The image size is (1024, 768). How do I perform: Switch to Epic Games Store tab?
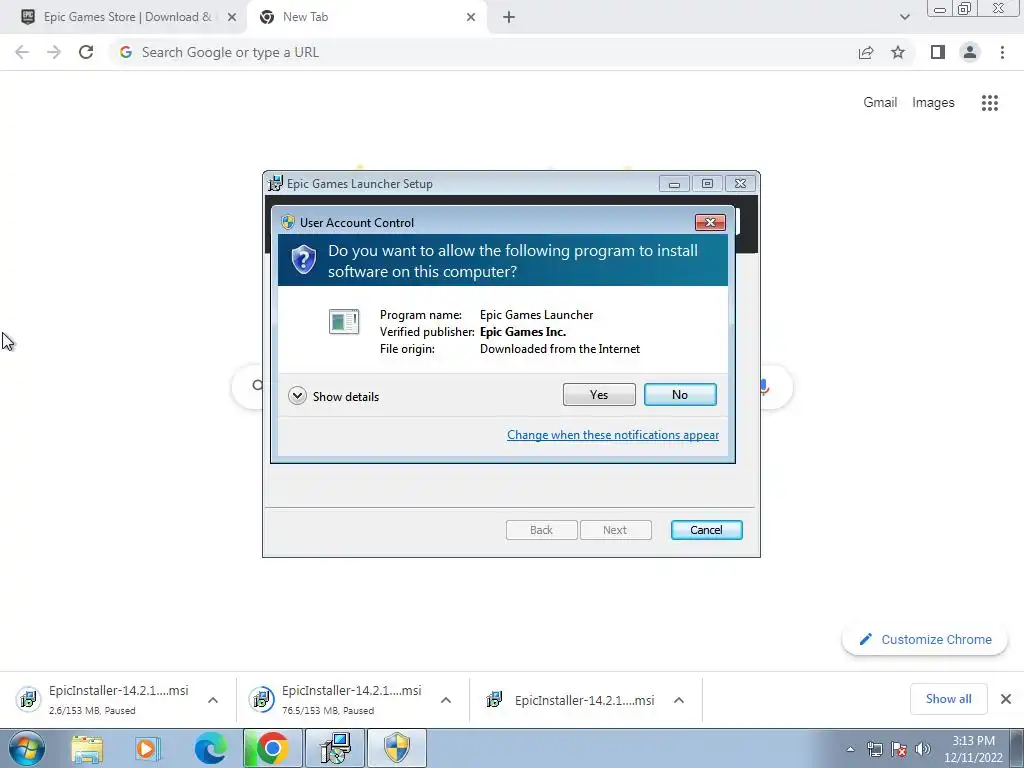pos(123,17)
